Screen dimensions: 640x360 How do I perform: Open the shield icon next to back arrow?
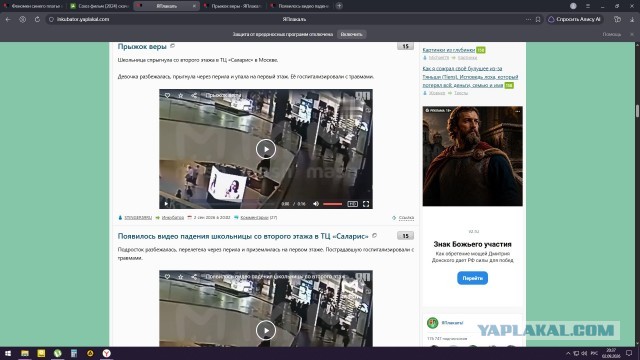tap(22, 19)
